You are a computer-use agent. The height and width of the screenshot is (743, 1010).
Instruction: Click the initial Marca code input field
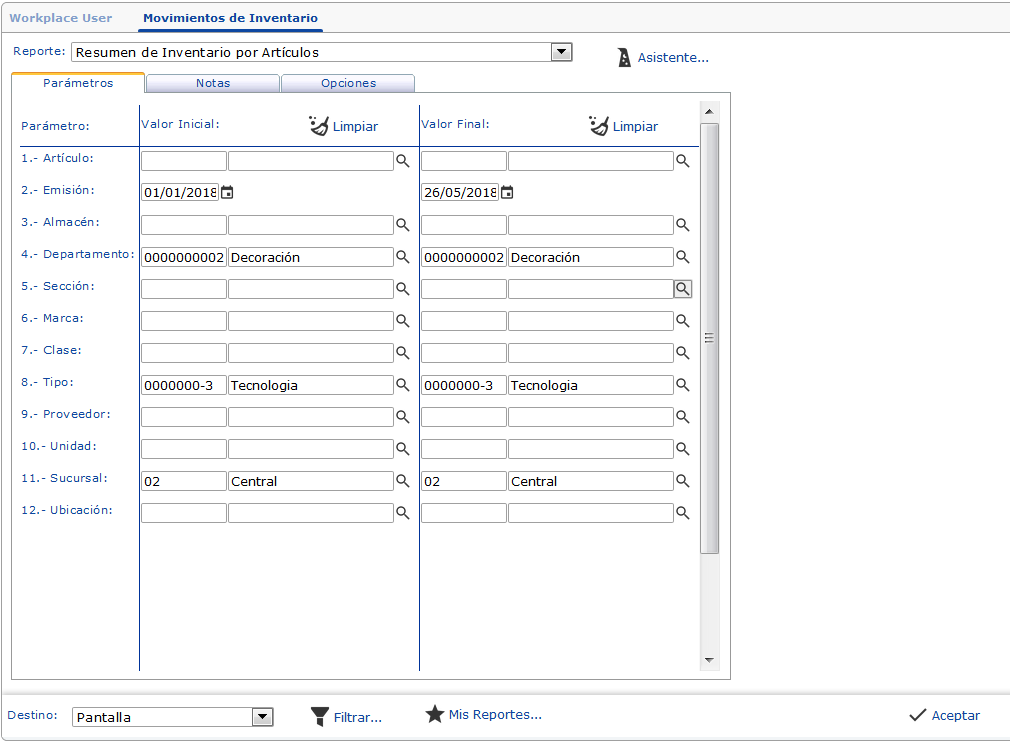pyautogui.click(x=184, y=321)
